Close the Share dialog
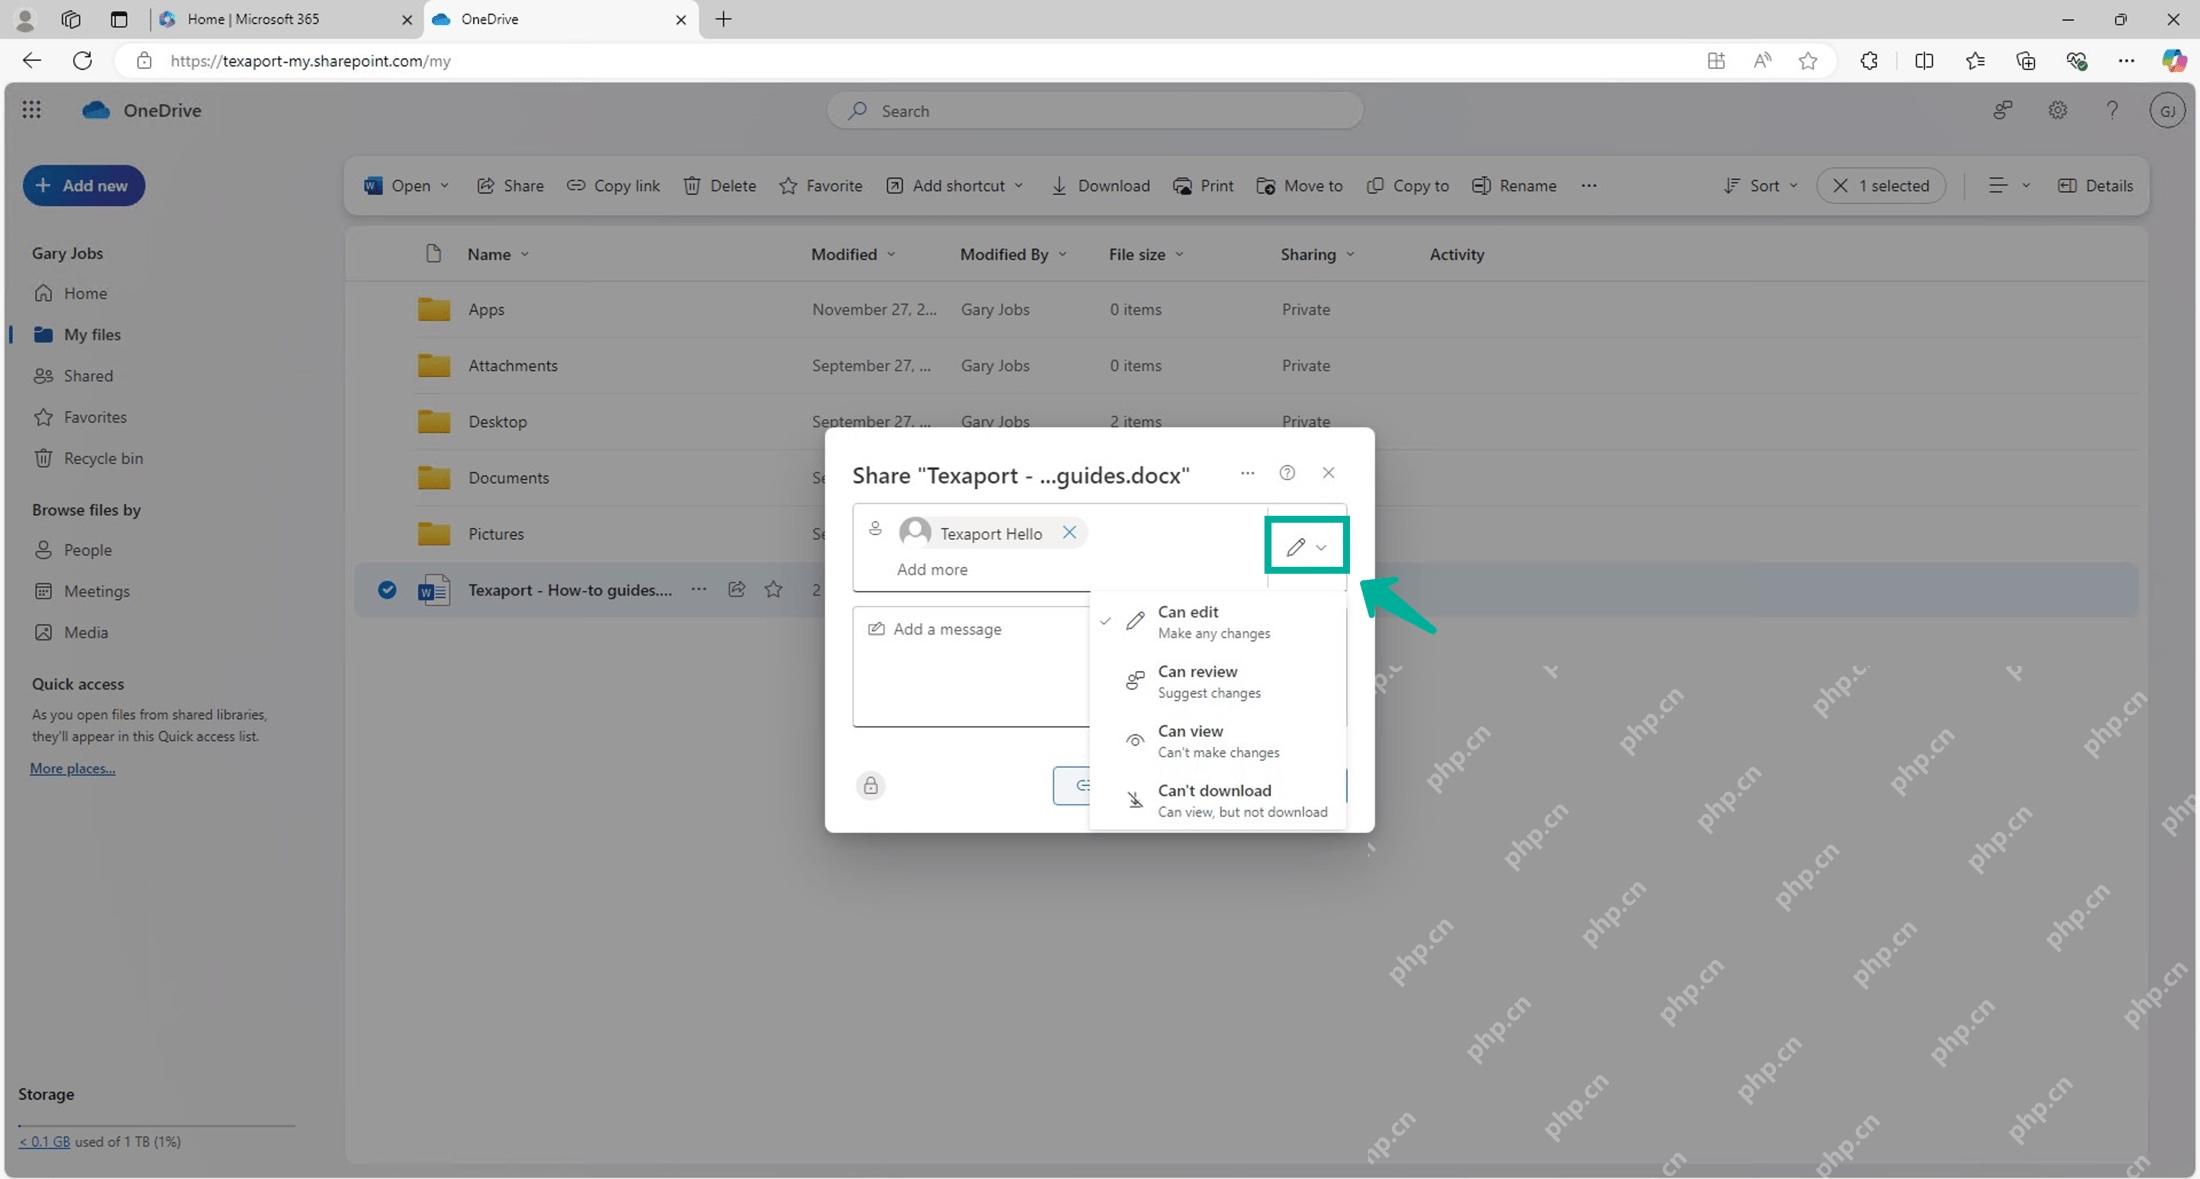The height and width of the screenshot is (1179, 2200). 1328,472
